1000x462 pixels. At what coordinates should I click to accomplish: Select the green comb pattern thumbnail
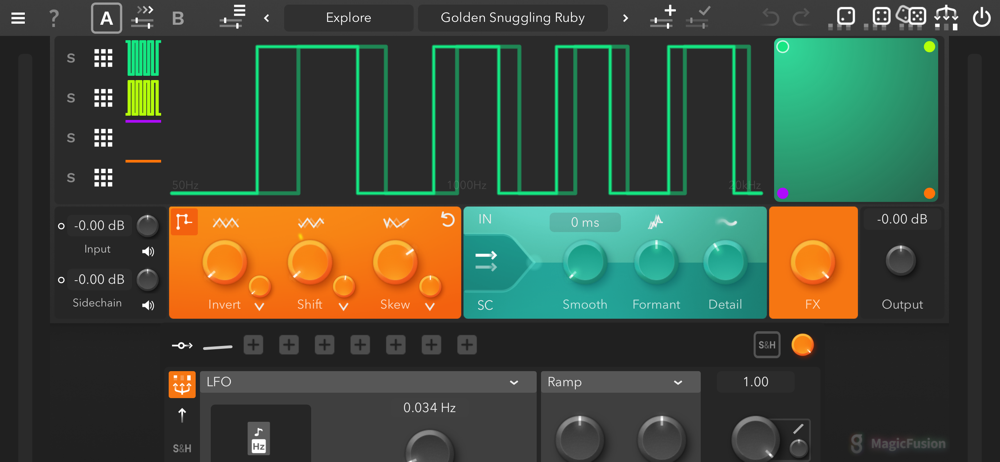[x=143, y=58]
